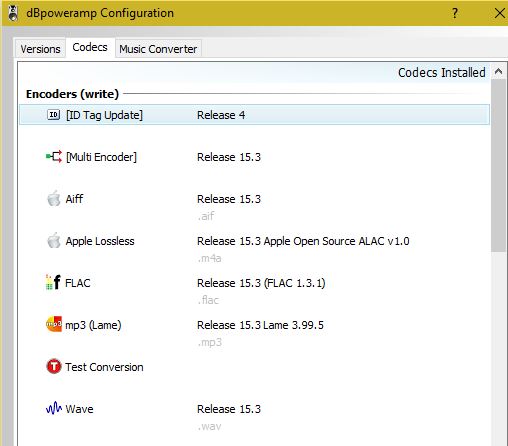The image size is (508, 446).
Task: Click Aiff's 'Release 15.3' version text
Action: point(229,199)
